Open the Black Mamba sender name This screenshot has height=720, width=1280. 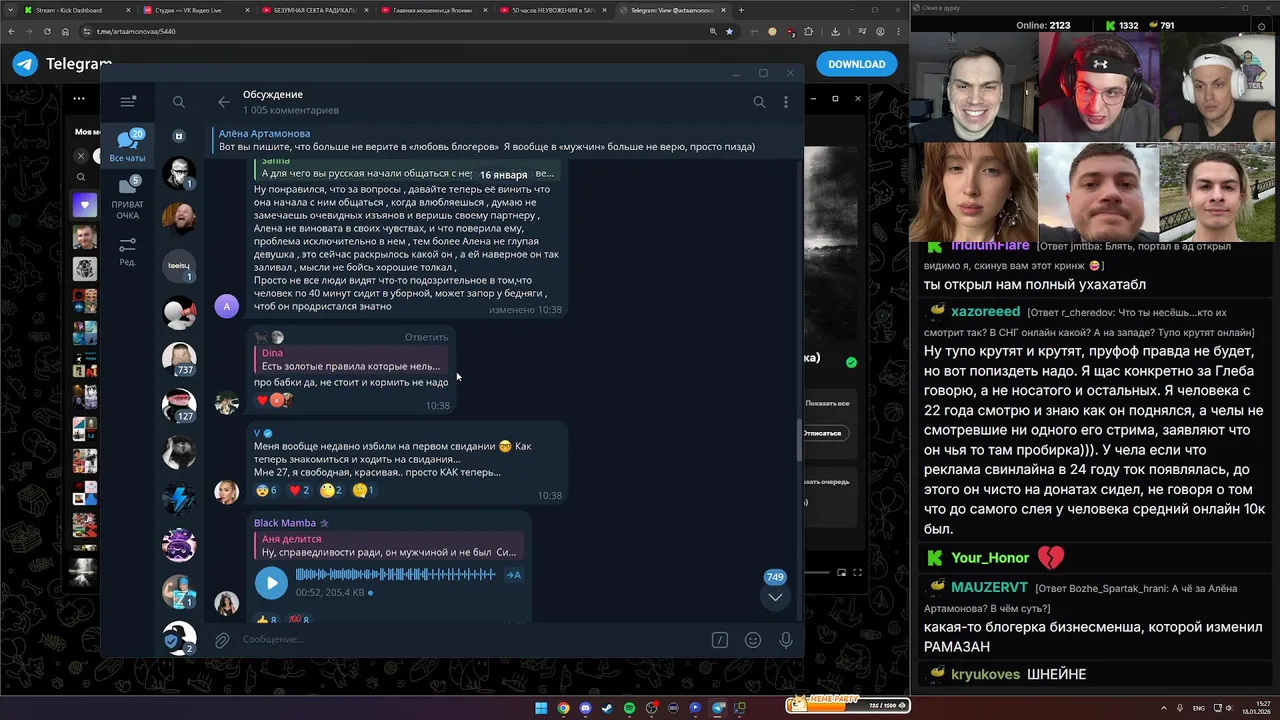point(285,523)
